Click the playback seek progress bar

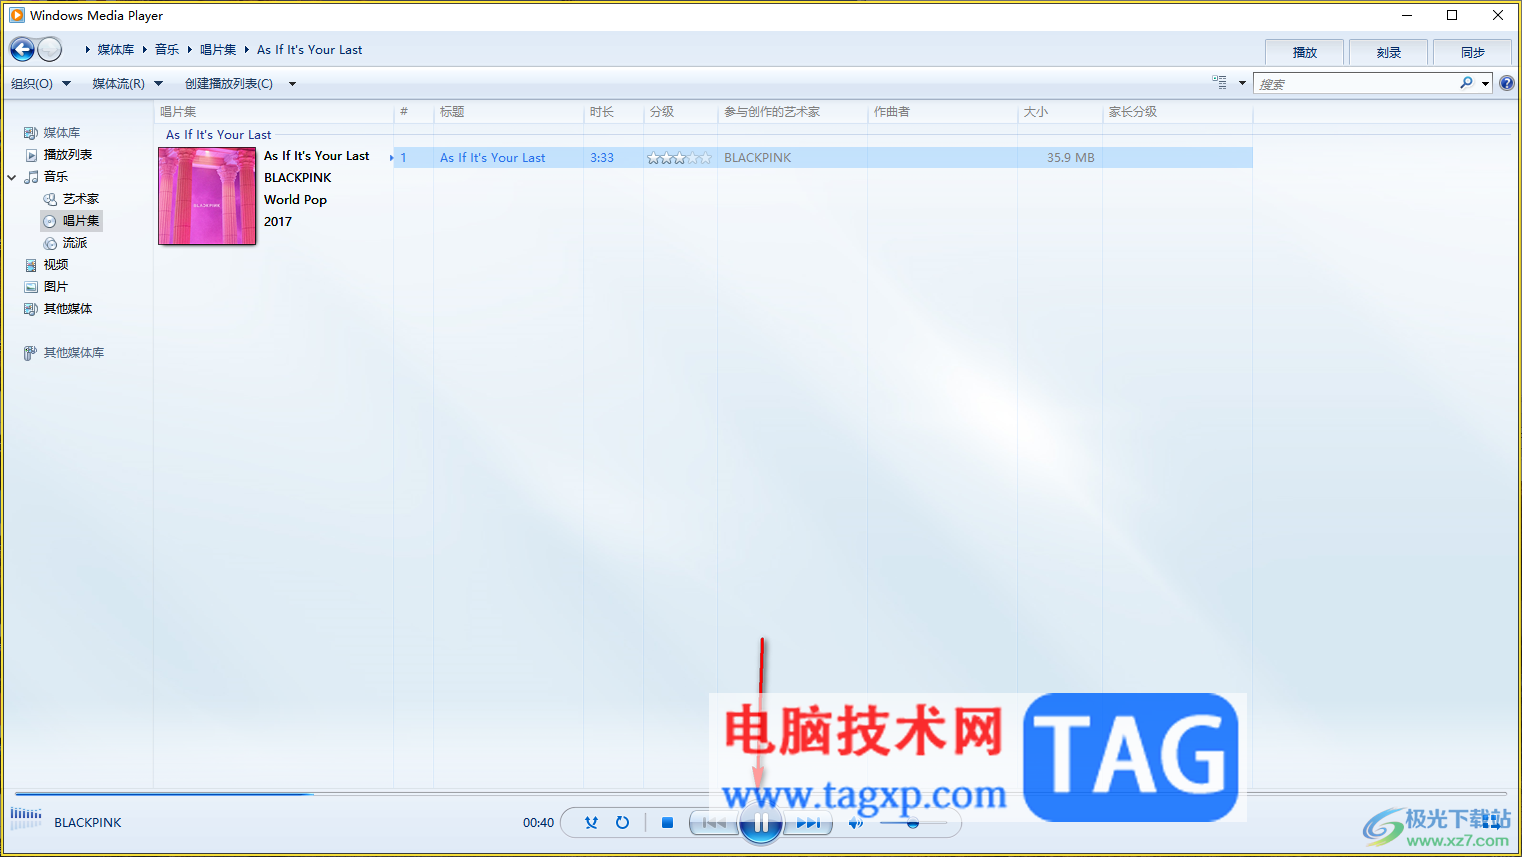760,794
